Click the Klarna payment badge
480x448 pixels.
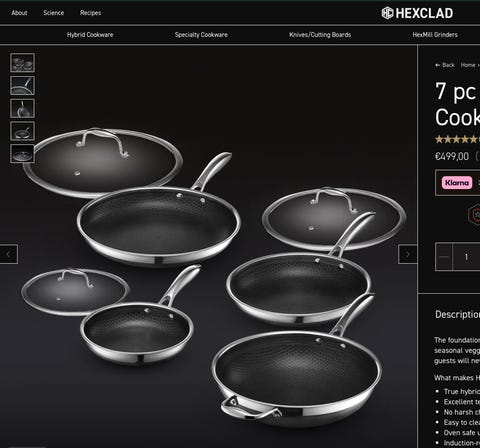click(x=457, y=183)
